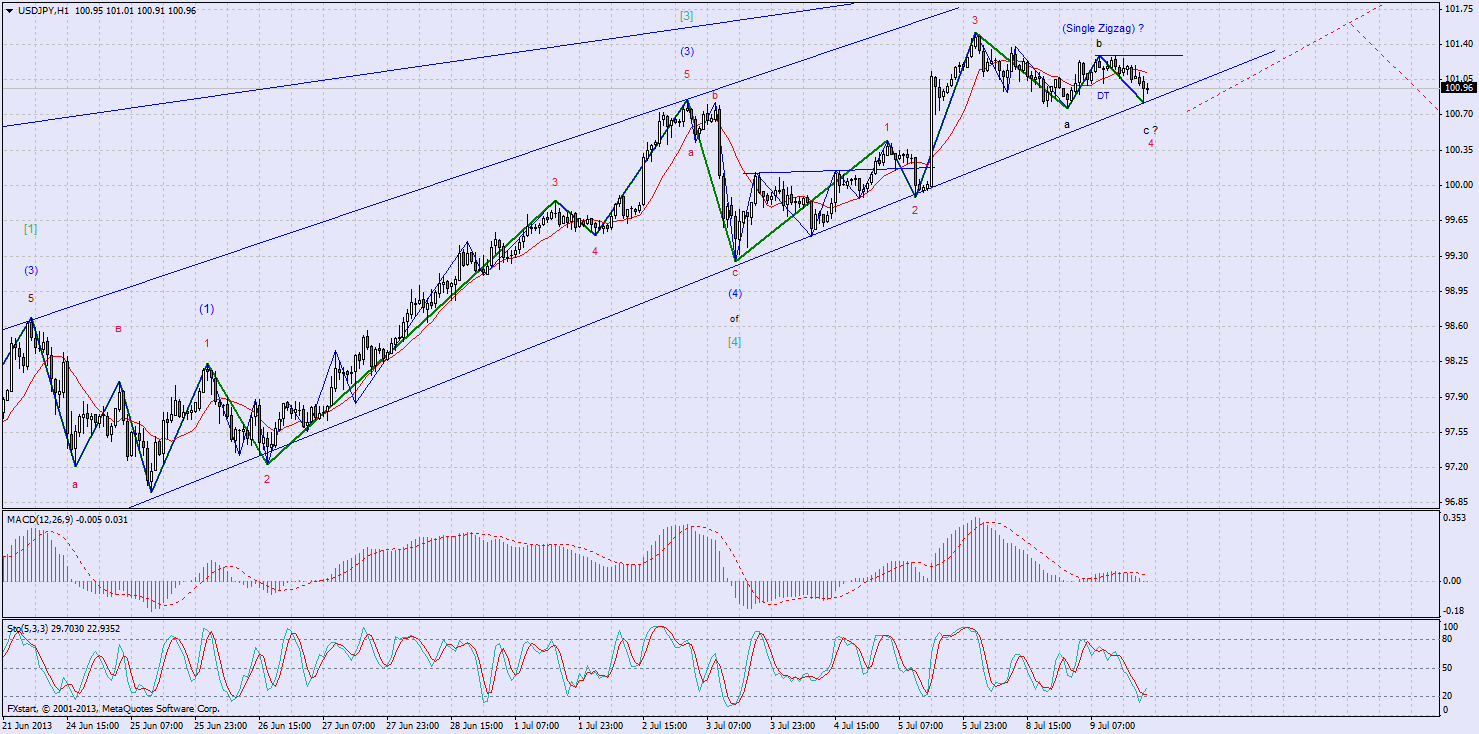Click the 99.65 price axis label
The width and height of the screenshot is (1479, 734).
[x=1457, y=220]
